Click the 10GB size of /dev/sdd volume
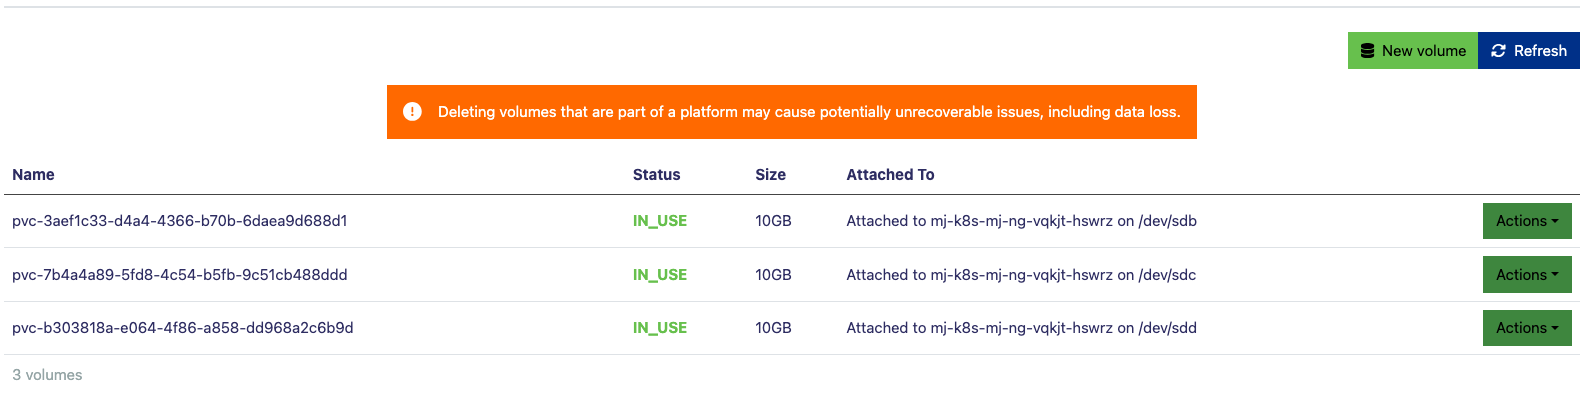Image resolution: width=1588 pixels, height=405 pixels. (773, 328)
